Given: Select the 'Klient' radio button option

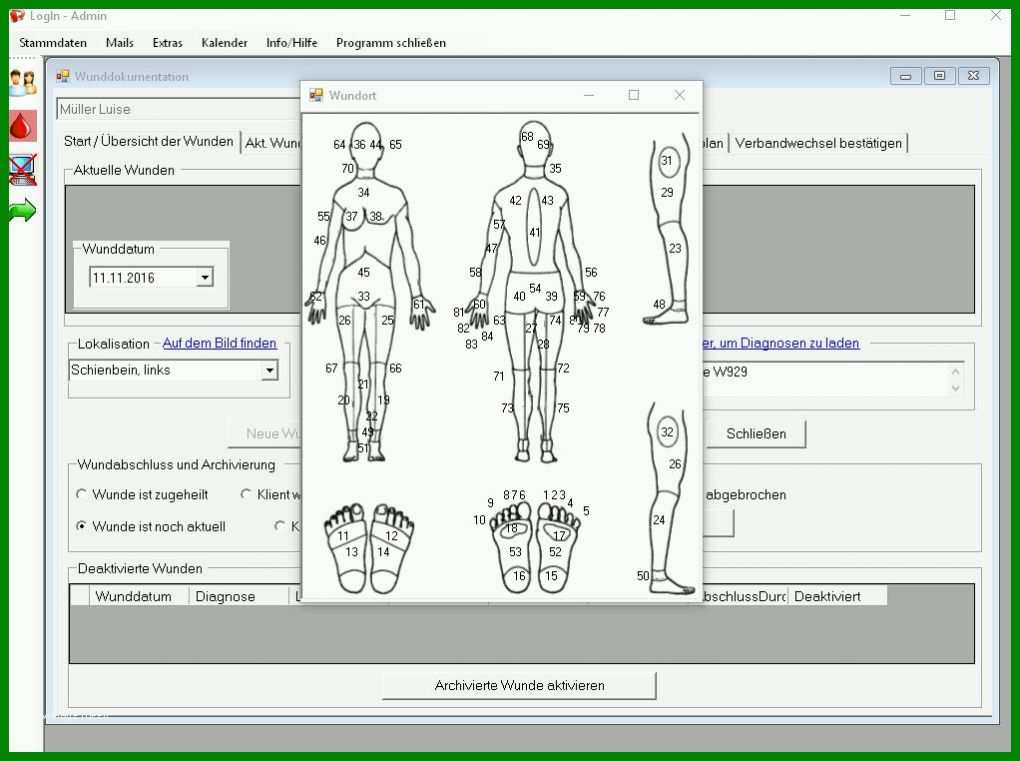Looking at the screenshot, I should tap(246, 494).
